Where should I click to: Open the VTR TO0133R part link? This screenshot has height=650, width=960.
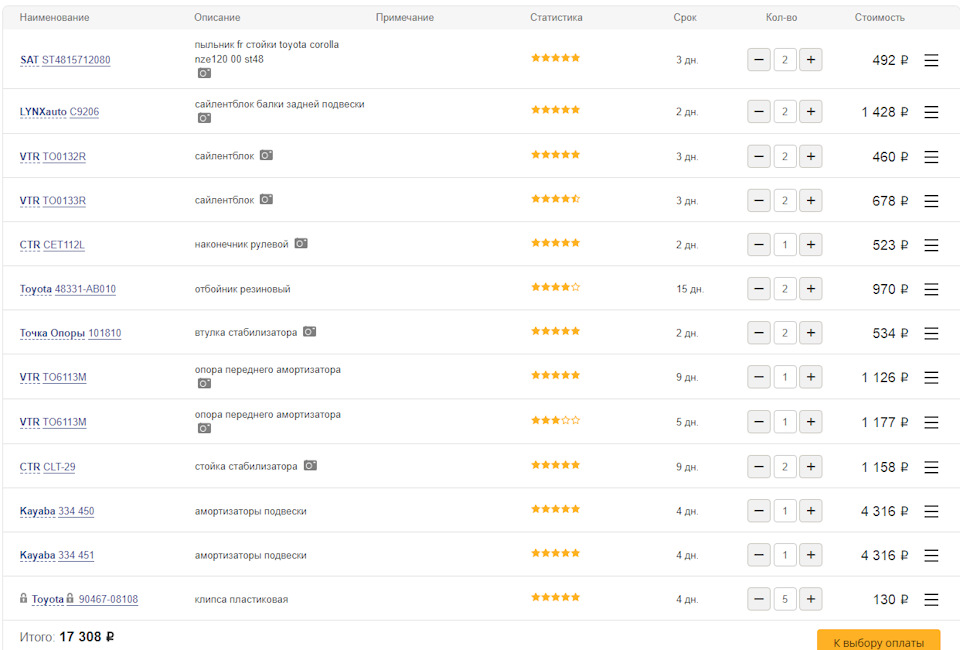(64, 201)
